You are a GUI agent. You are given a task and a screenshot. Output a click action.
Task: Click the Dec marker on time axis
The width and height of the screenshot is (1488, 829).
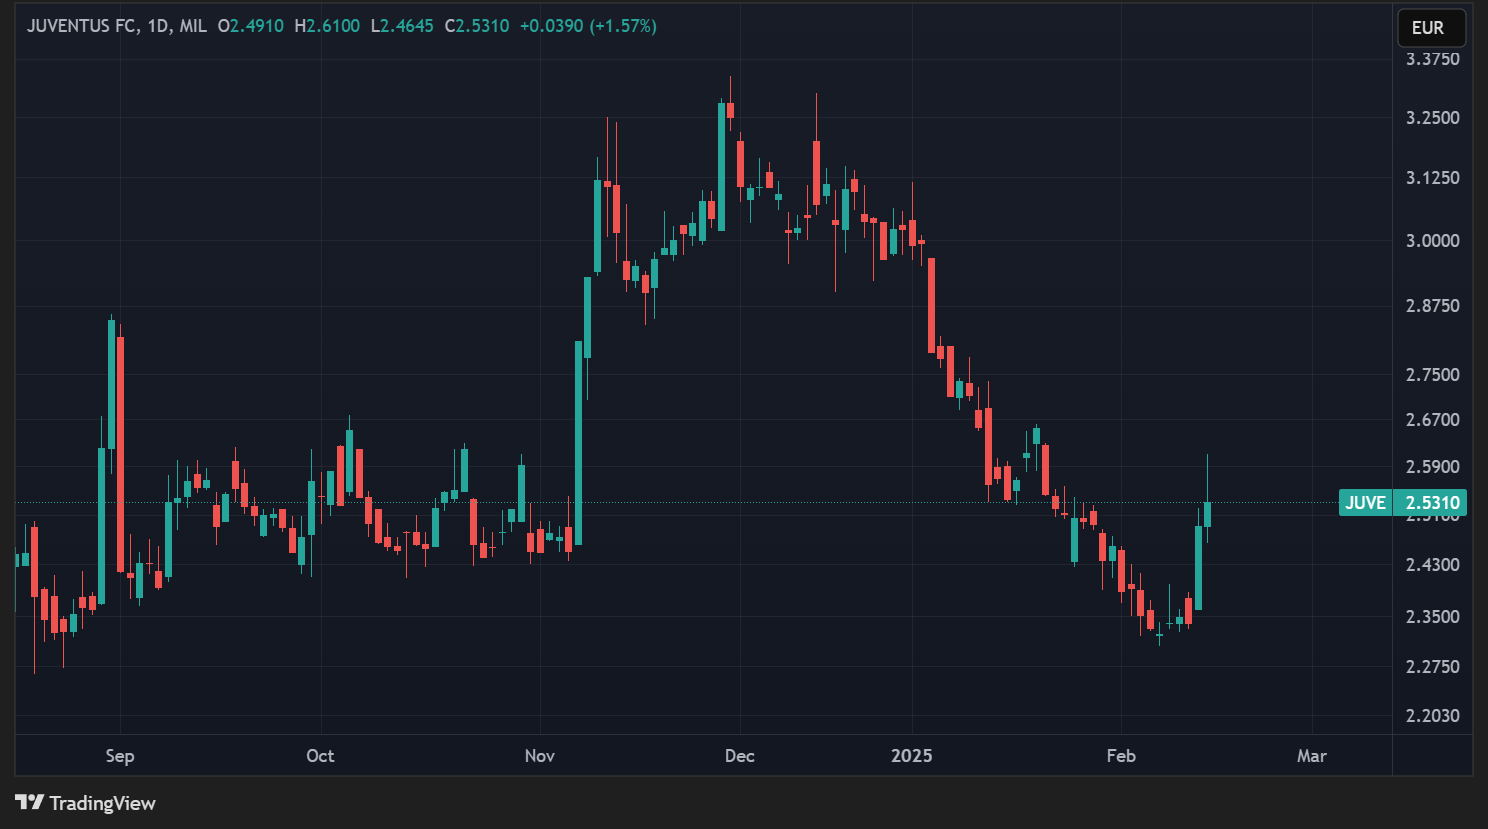tap(739, 756)
